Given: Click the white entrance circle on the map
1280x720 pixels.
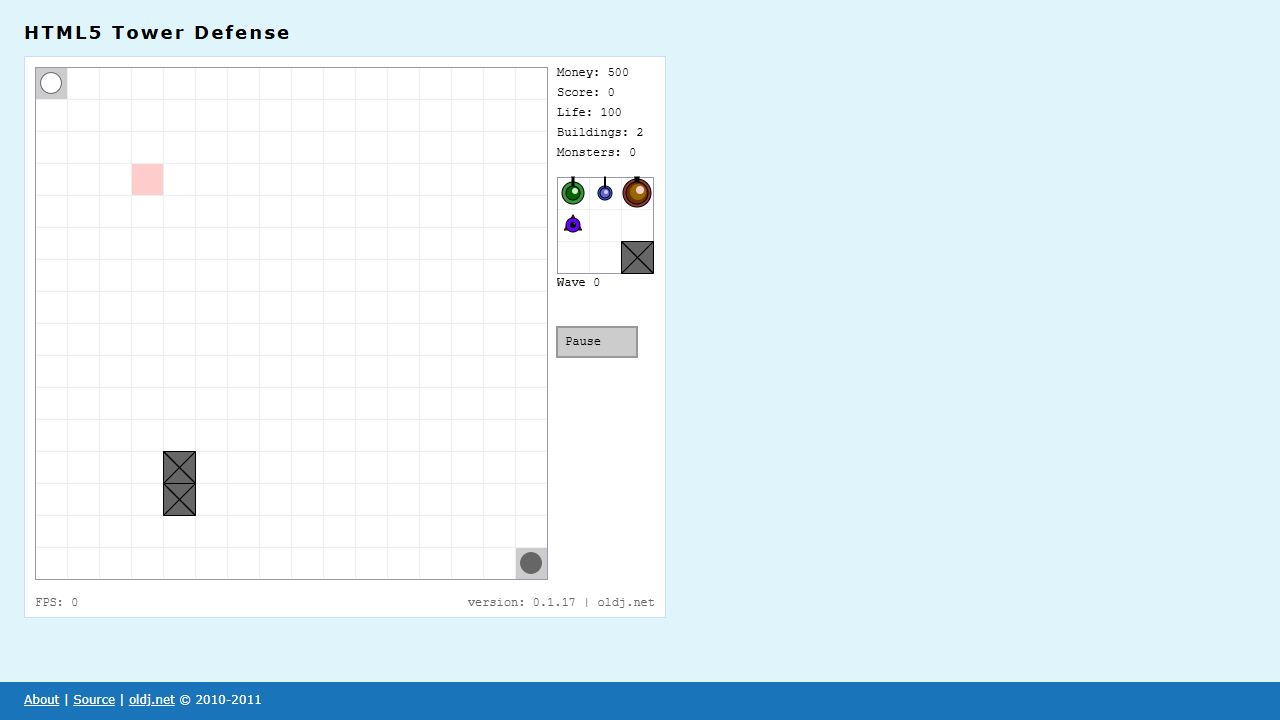Looking at the screenshot, I should point(51,83).
